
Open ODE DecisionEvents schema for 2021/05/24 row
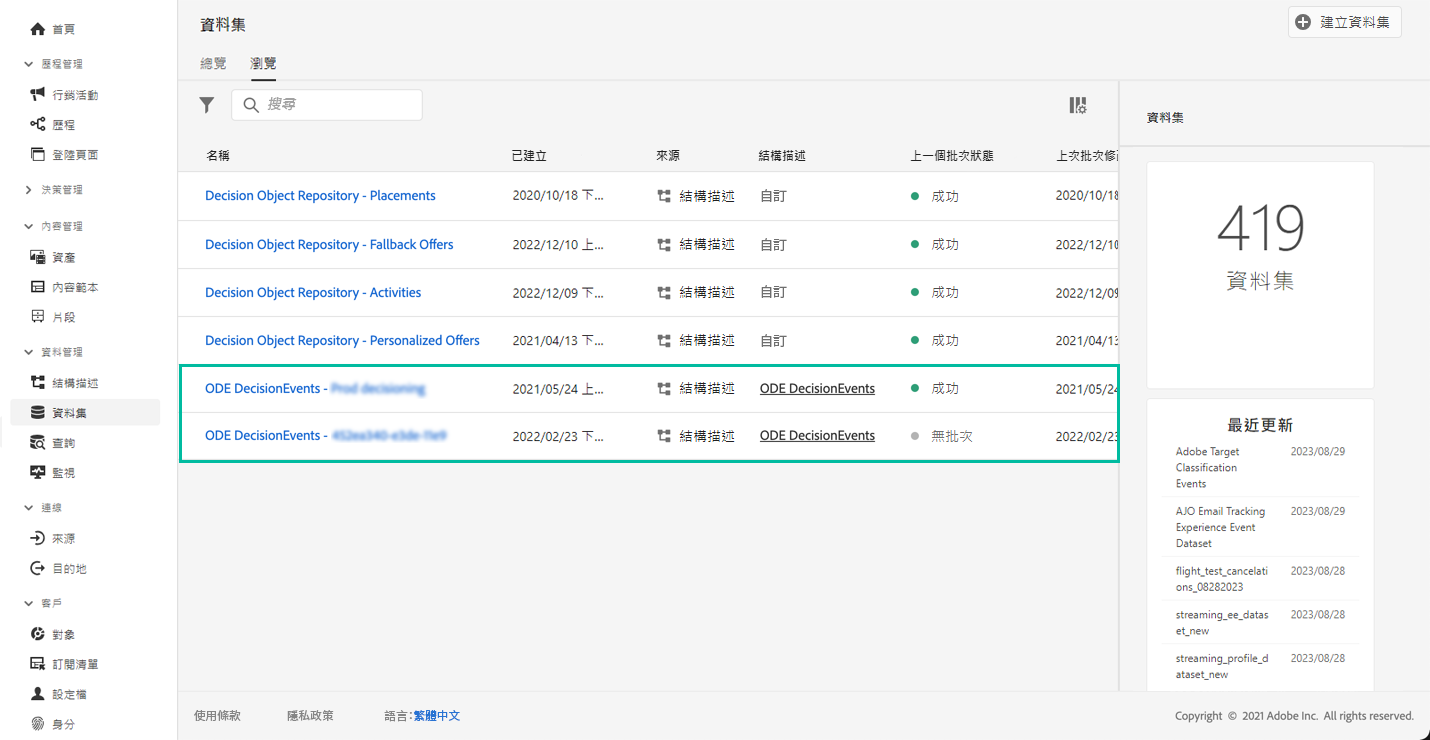click(x=817, y=389)
